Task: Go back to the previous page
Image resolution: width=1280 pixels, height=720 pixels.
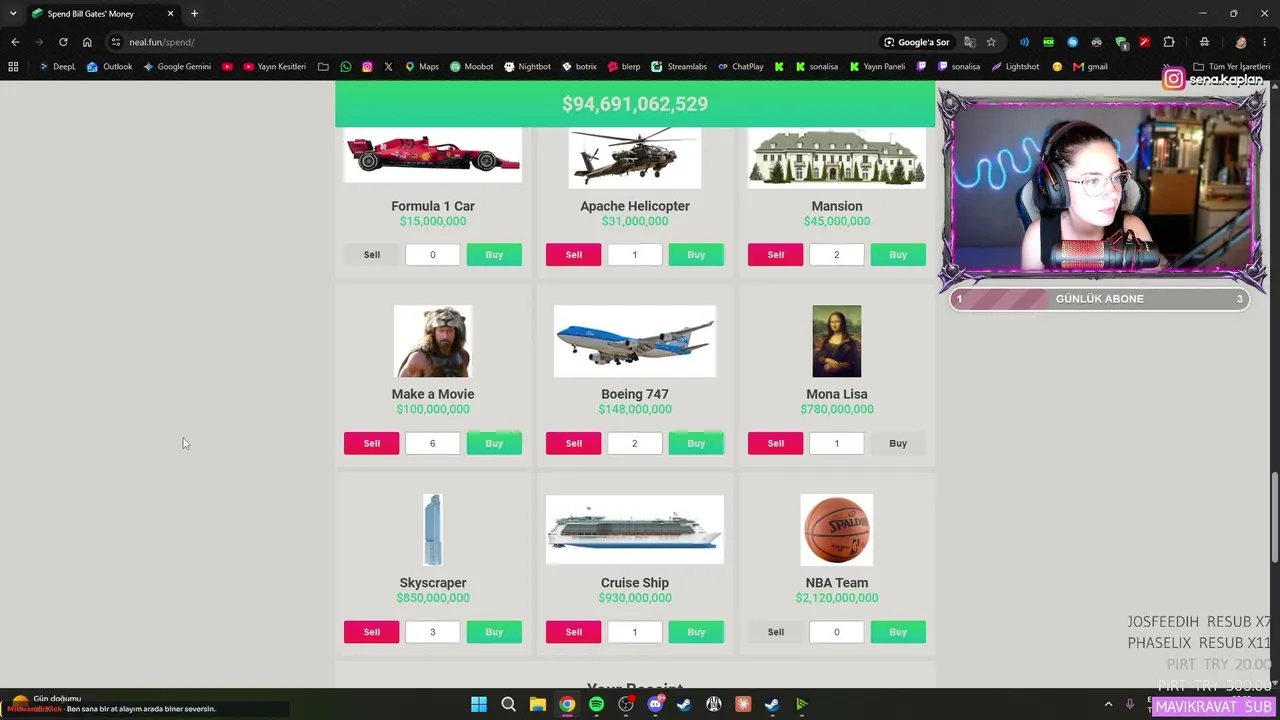Action: pyautogui.click(x=15, y=42)
